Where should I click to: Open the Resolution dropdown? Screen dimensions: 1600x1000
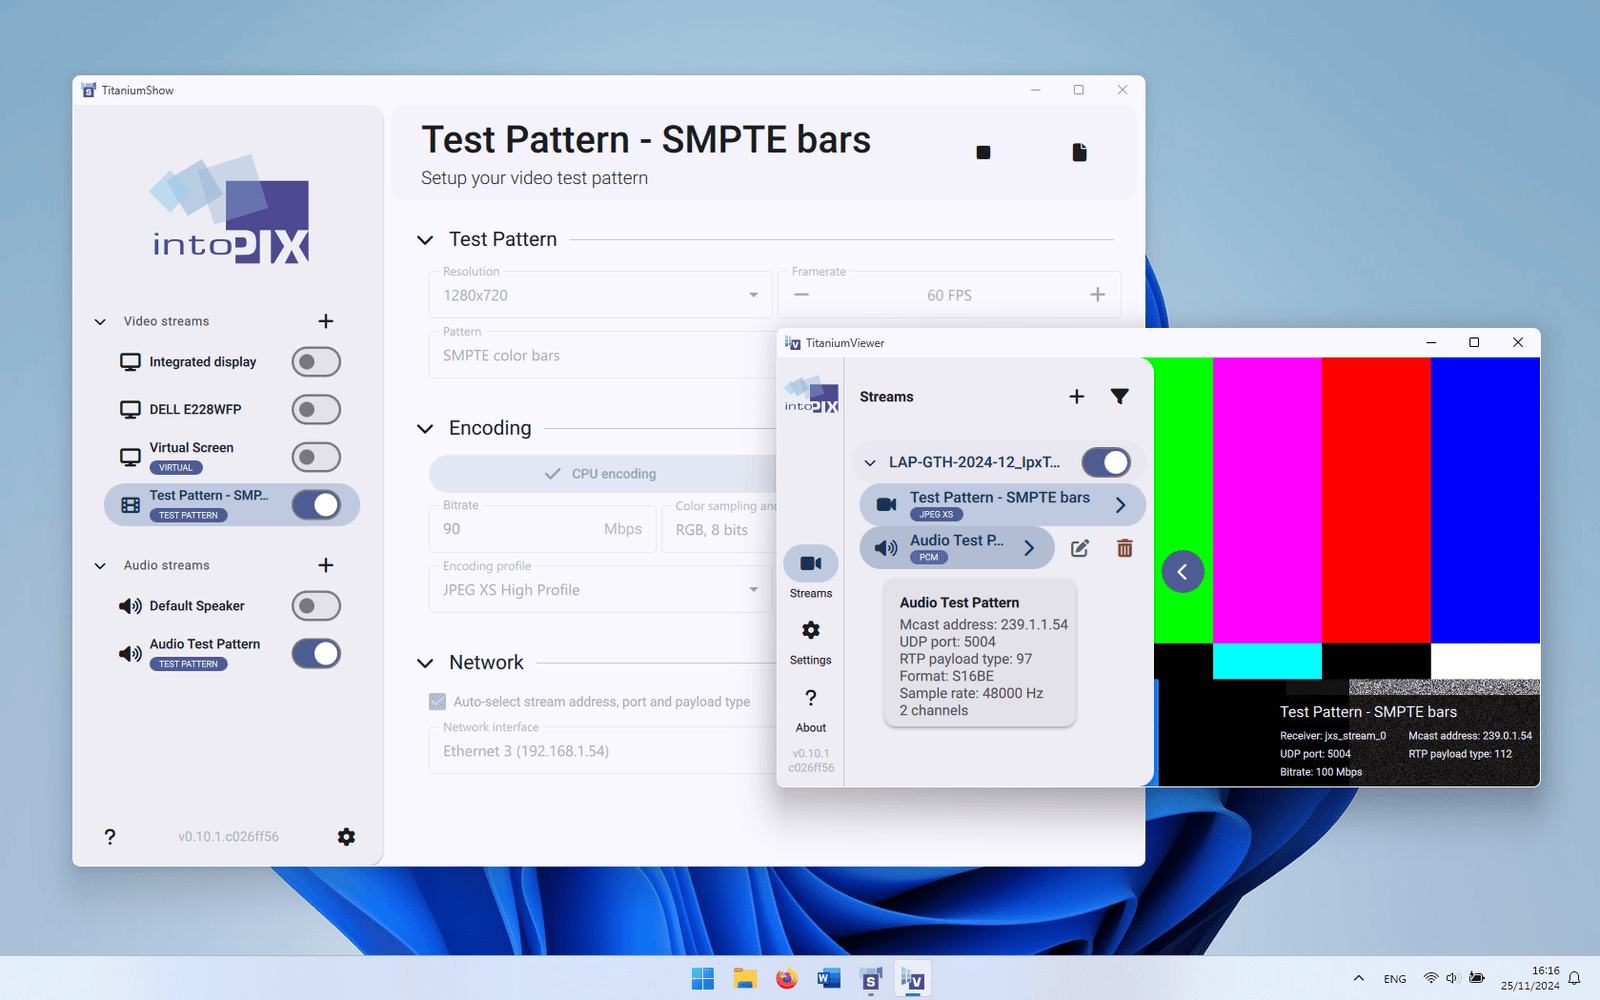click(x=600, y=295)
